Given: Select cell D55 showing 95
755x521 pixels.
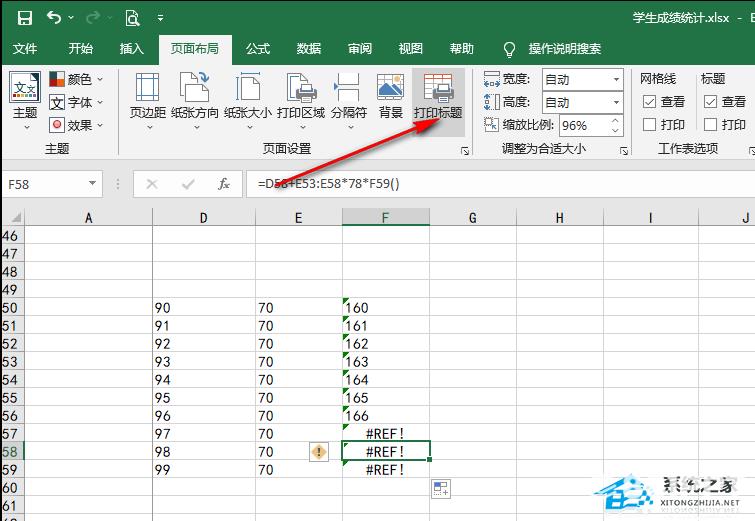Looking at the screenshot, I should [x=204, y=398].
